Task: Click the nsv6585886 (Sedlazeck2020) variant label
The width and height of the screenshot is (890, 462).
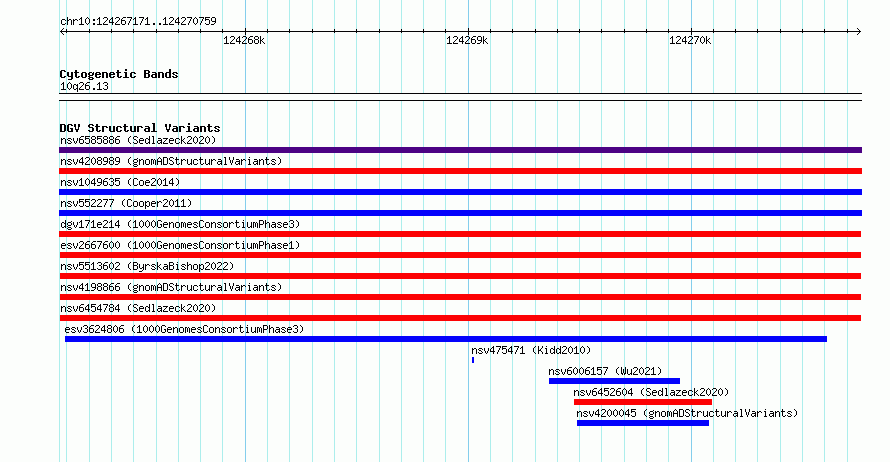Action: tap(138, 140)
